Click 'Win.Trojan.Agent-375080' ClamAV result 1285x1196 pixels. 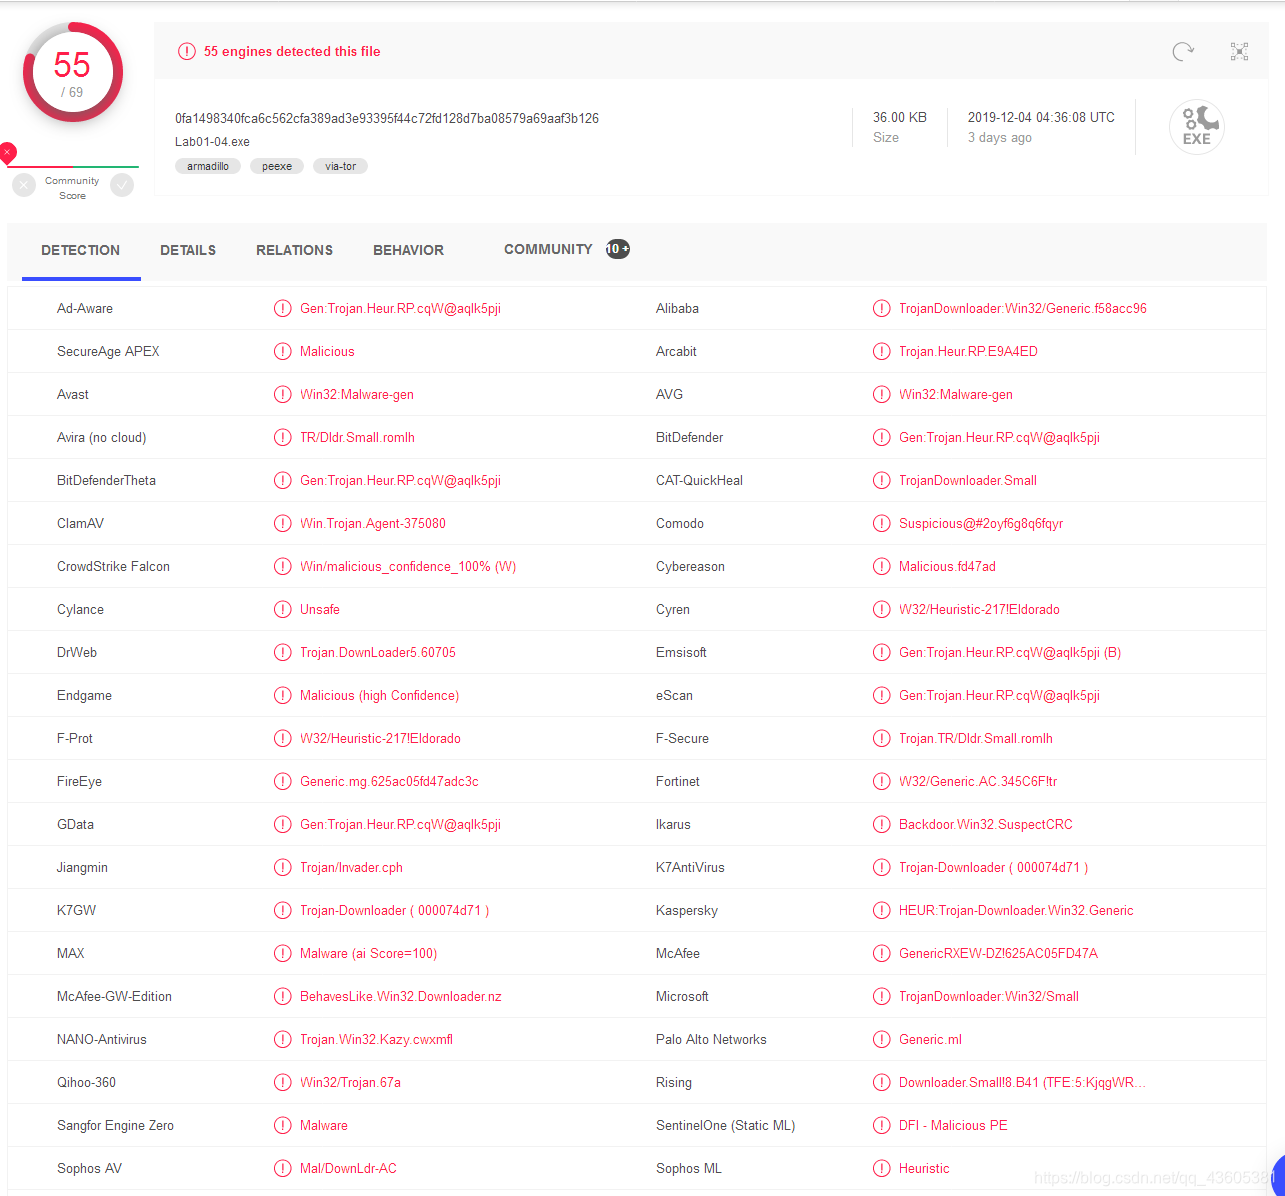373,523
